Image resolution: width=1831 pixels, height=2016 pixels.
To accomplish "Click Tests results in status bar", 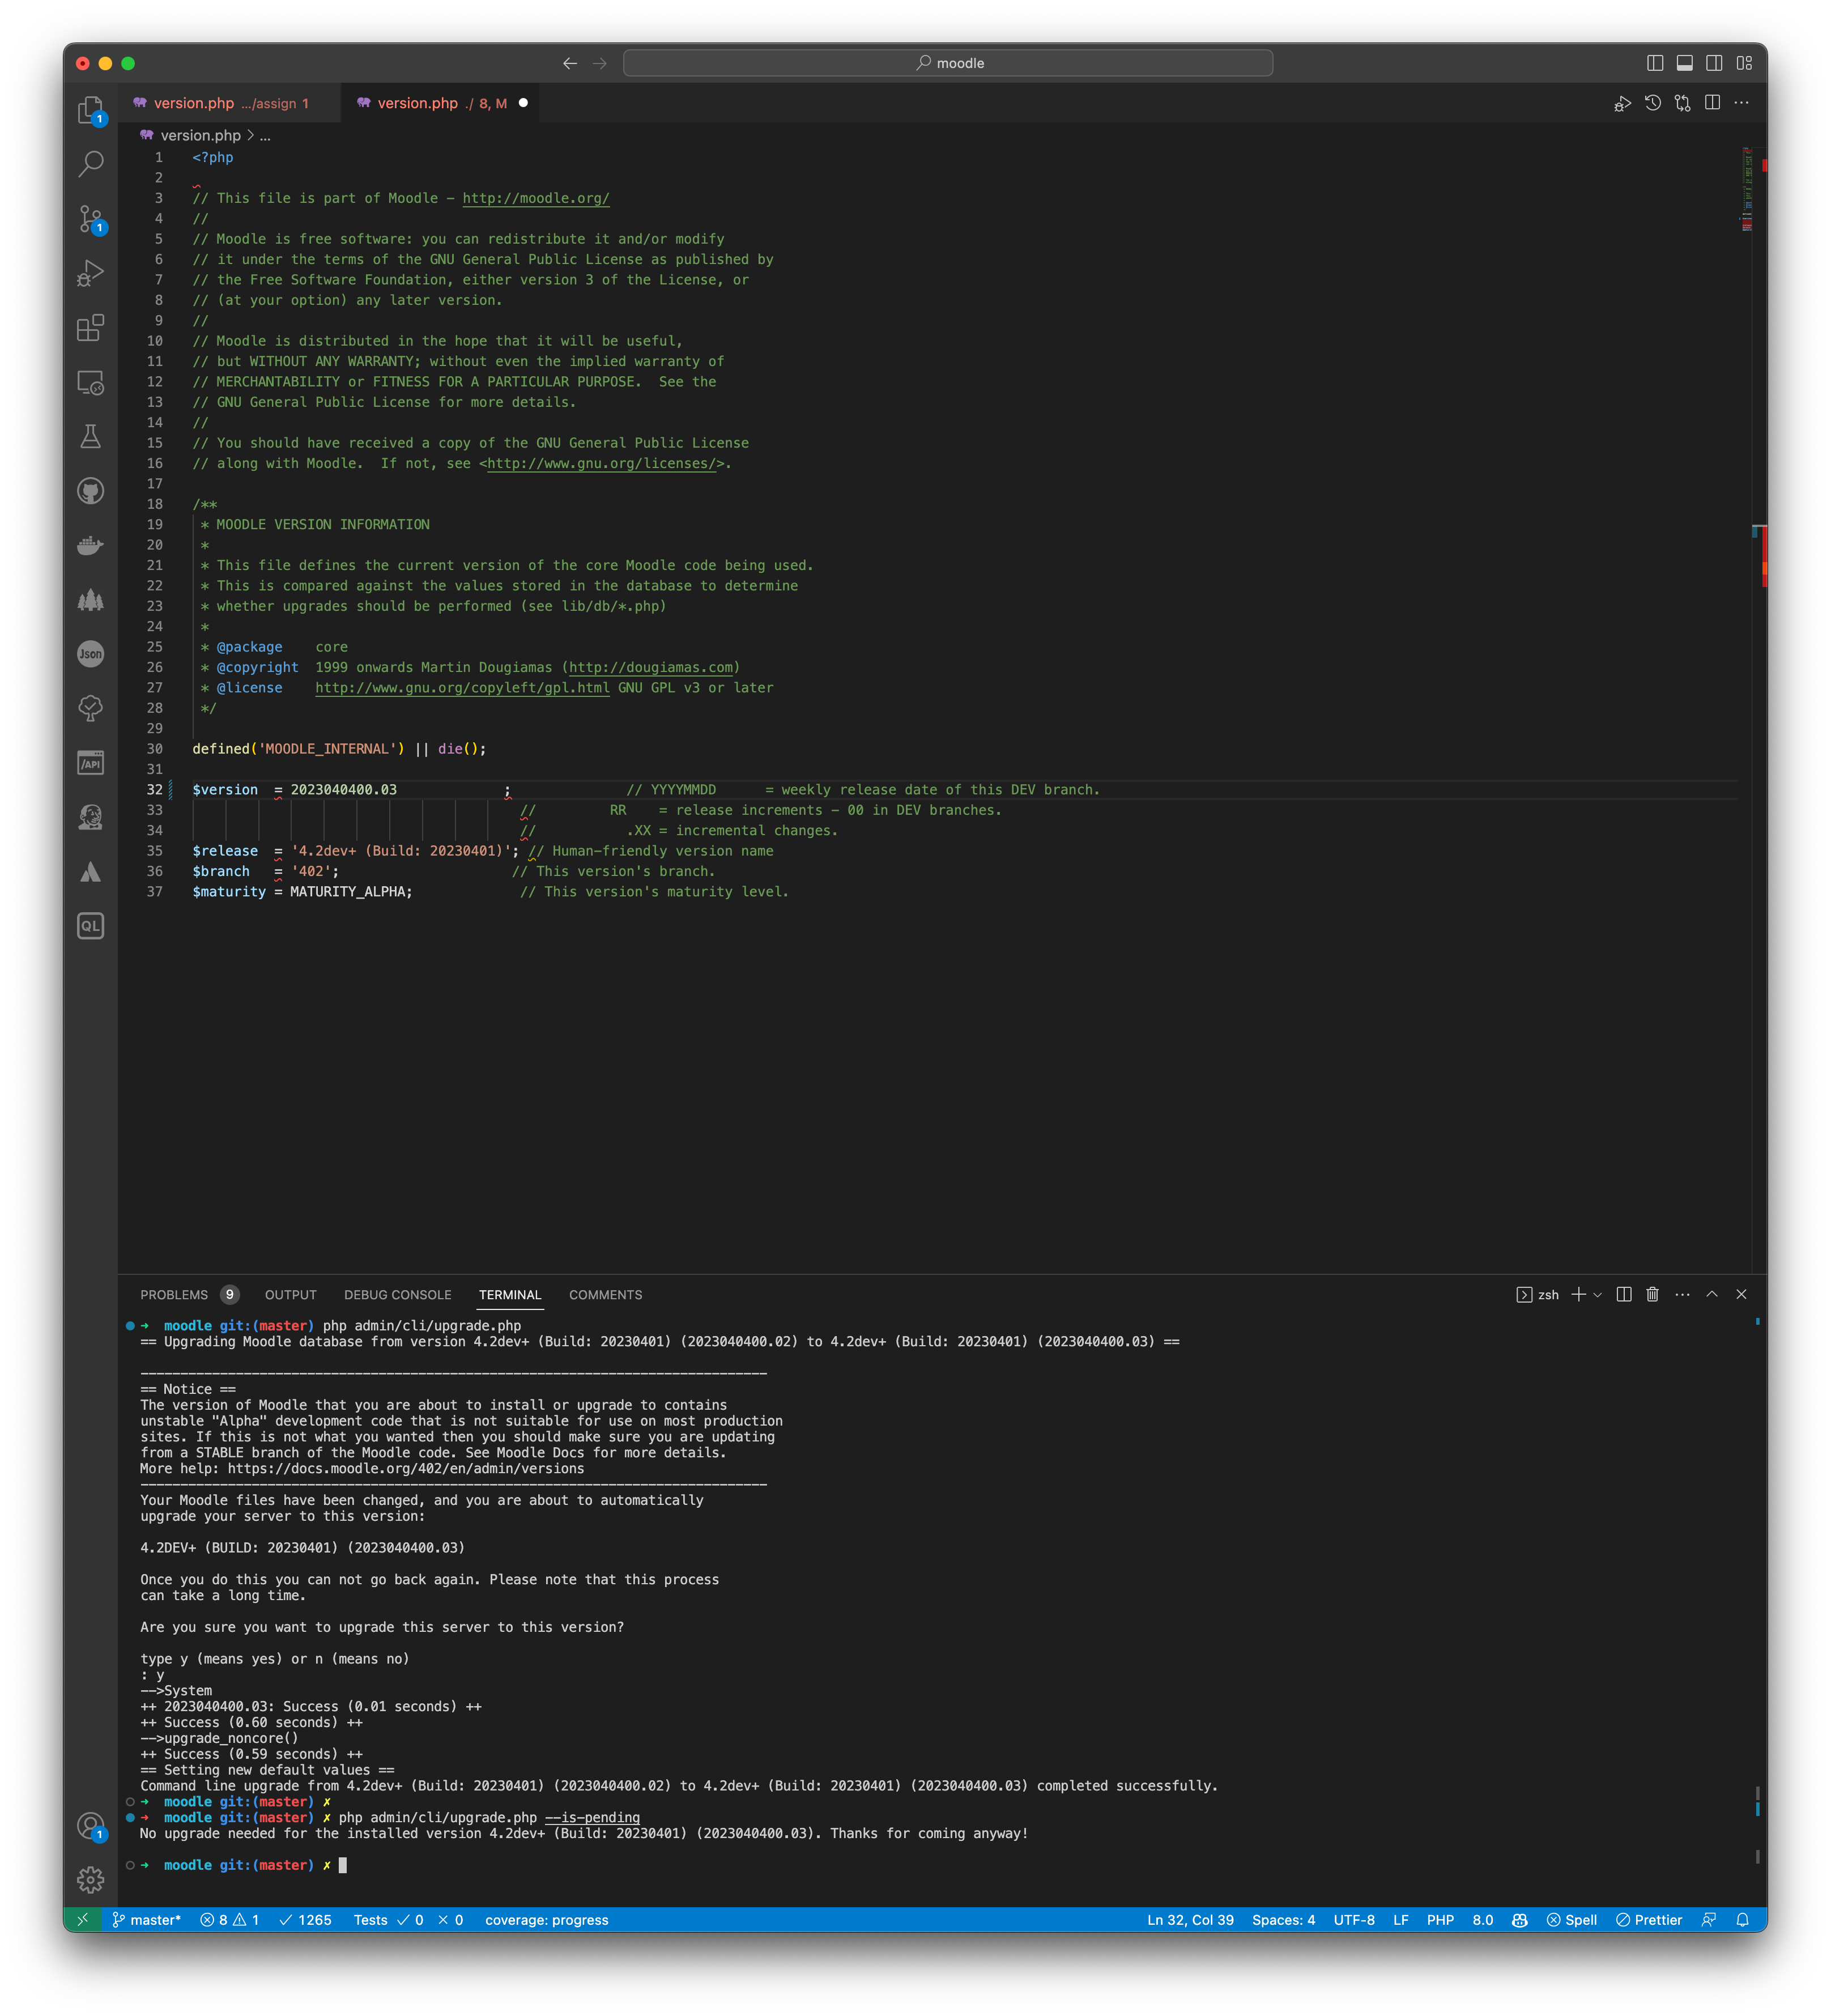I will click(x=408, y=1920).
